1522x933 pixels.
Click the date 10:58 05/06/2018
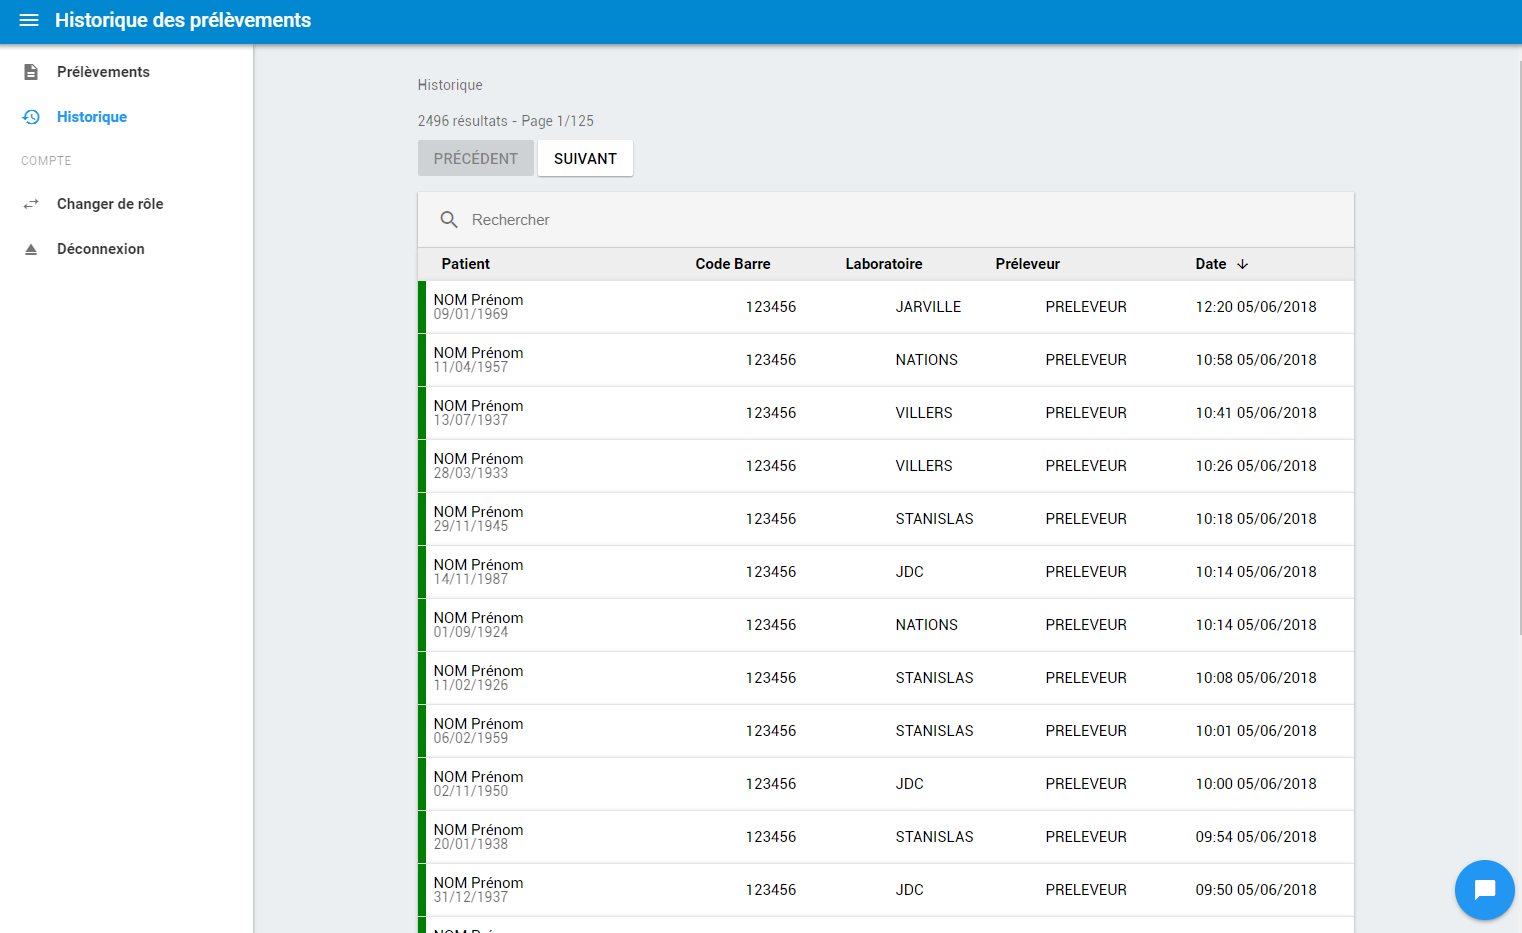(x=1256, y=360)
